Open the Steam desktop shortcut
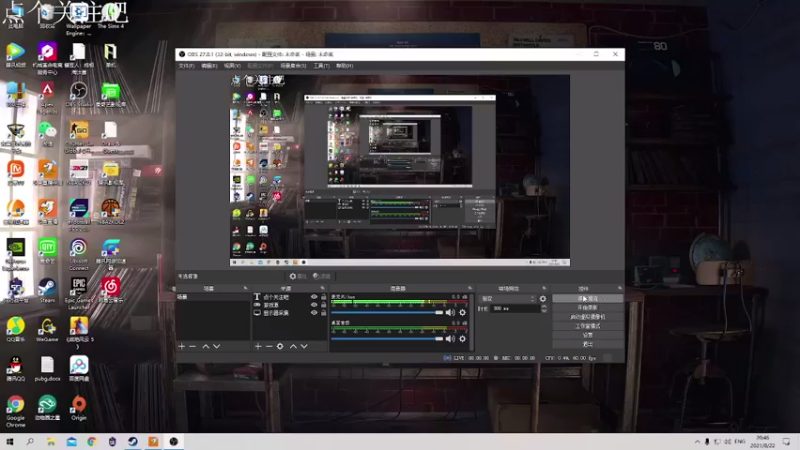The height and width of the screenshot is (450, 800). tap(47, 290)
